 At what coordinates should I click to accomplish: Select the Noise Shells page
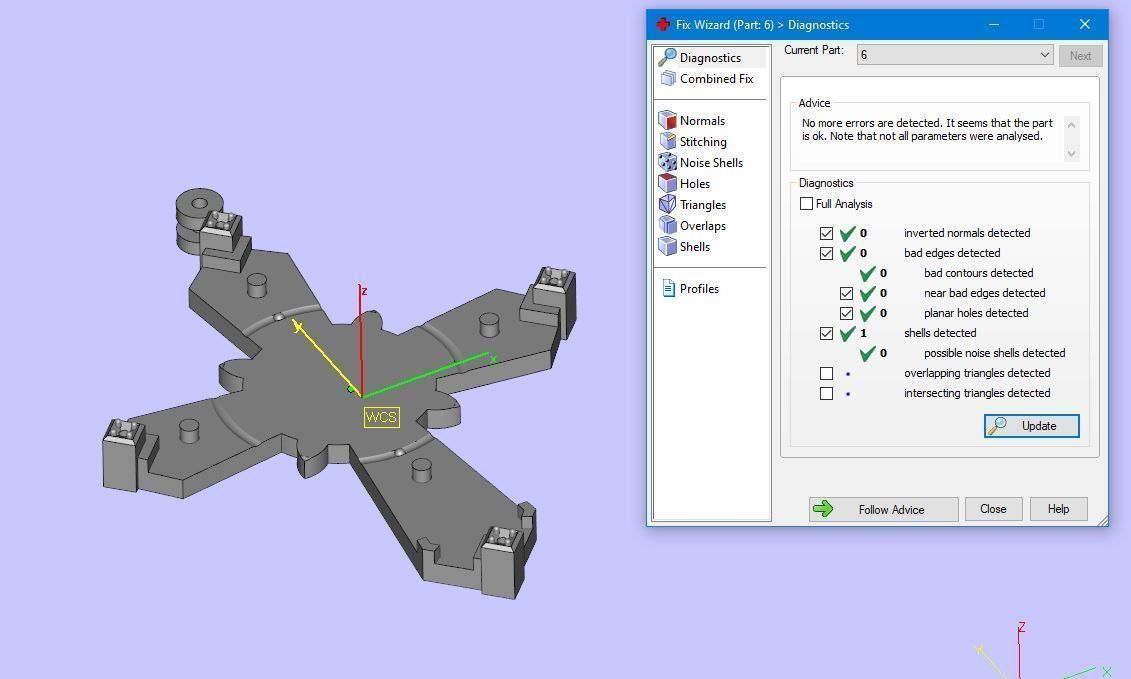(x=710, y=162)
